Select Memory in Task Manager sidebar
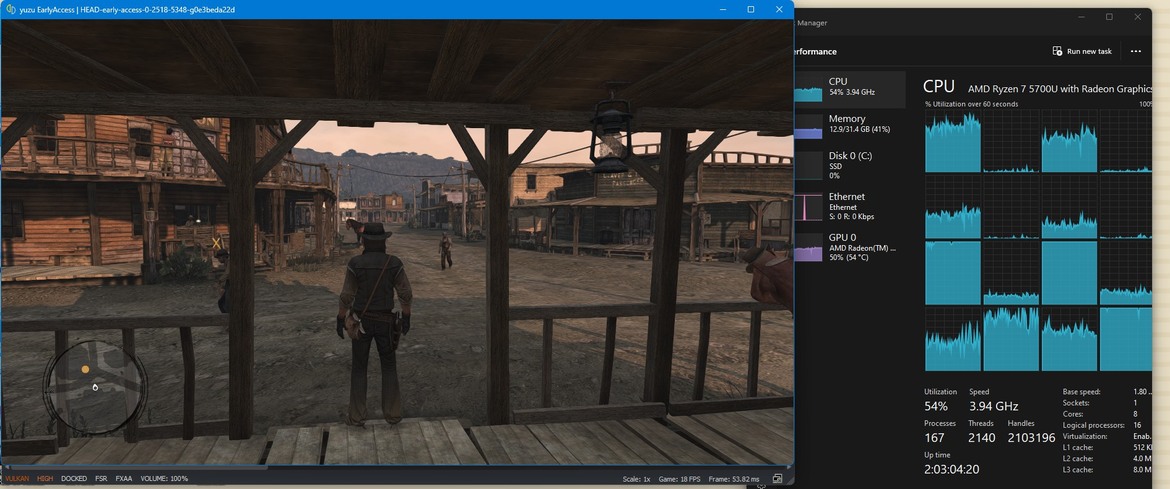 (x=850, y=124)
